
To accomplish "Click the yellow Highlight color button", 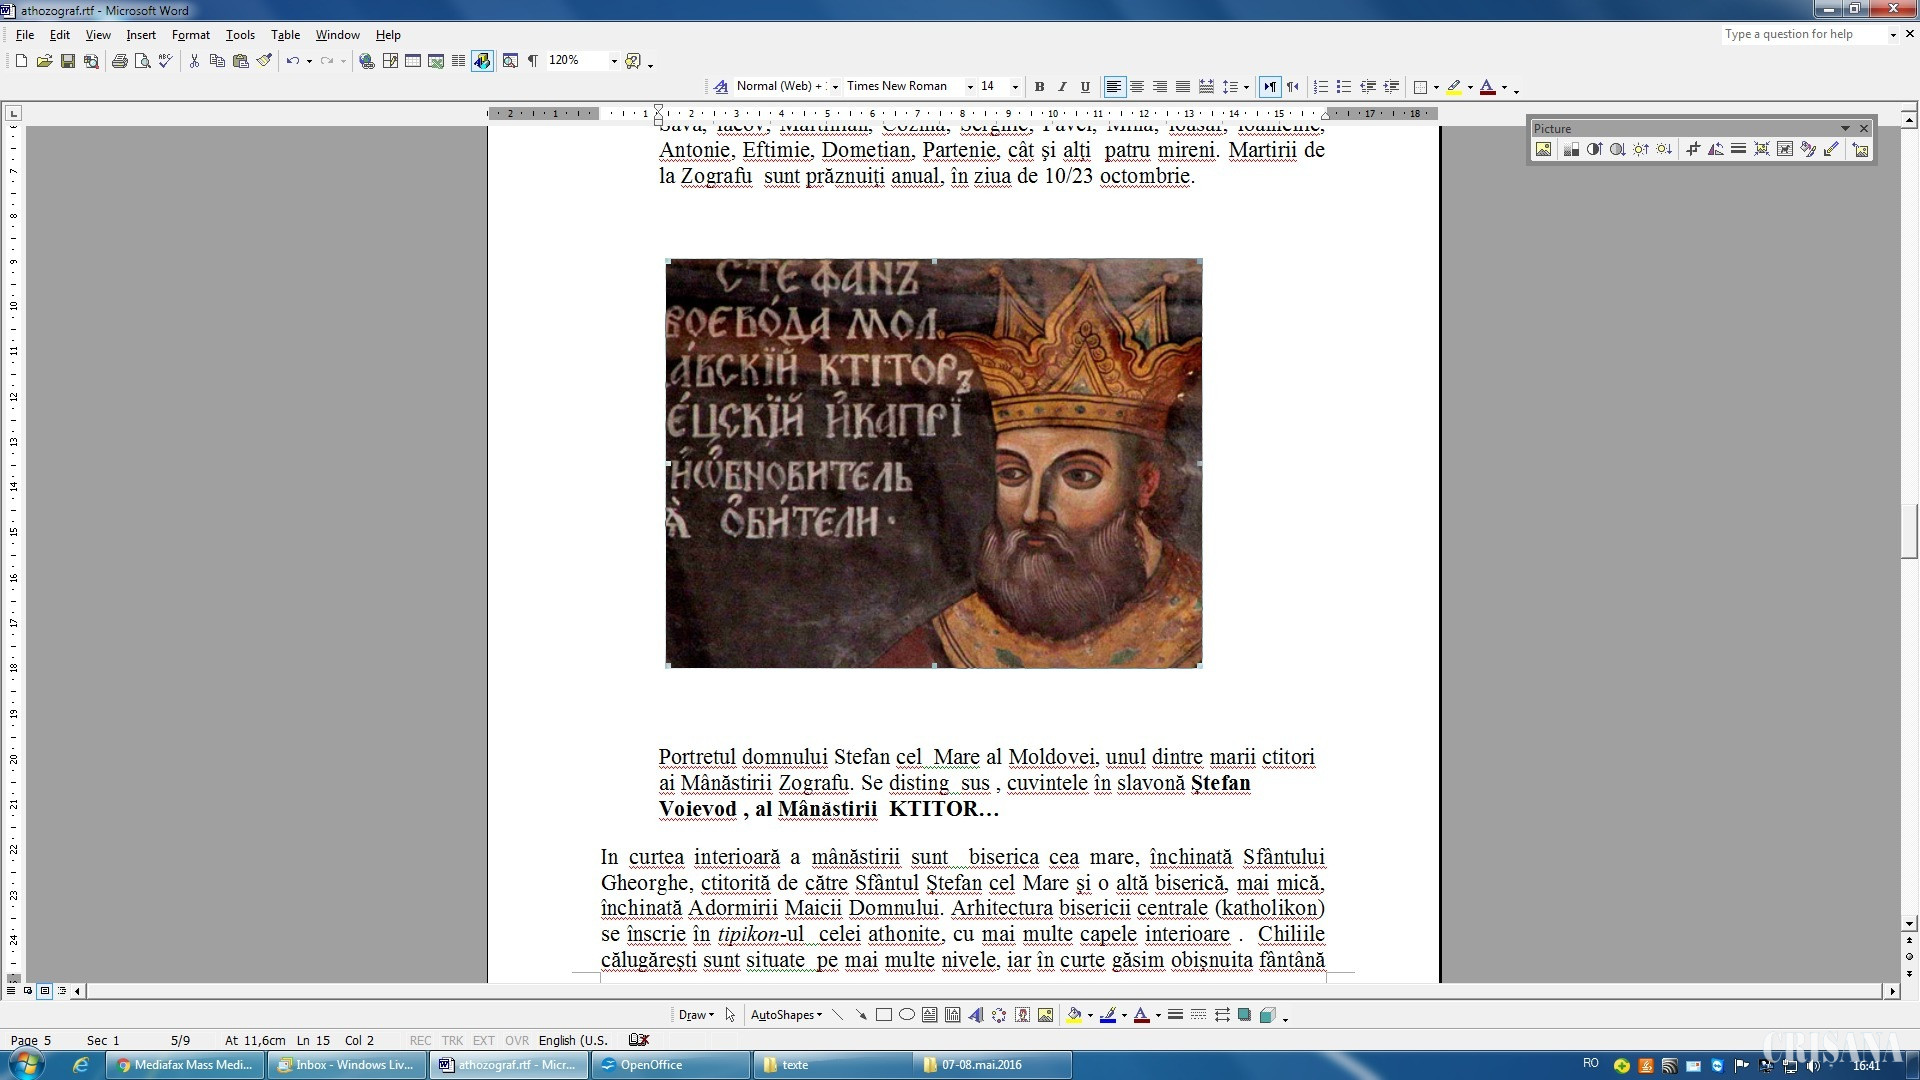I will [x=1454, y=87].
